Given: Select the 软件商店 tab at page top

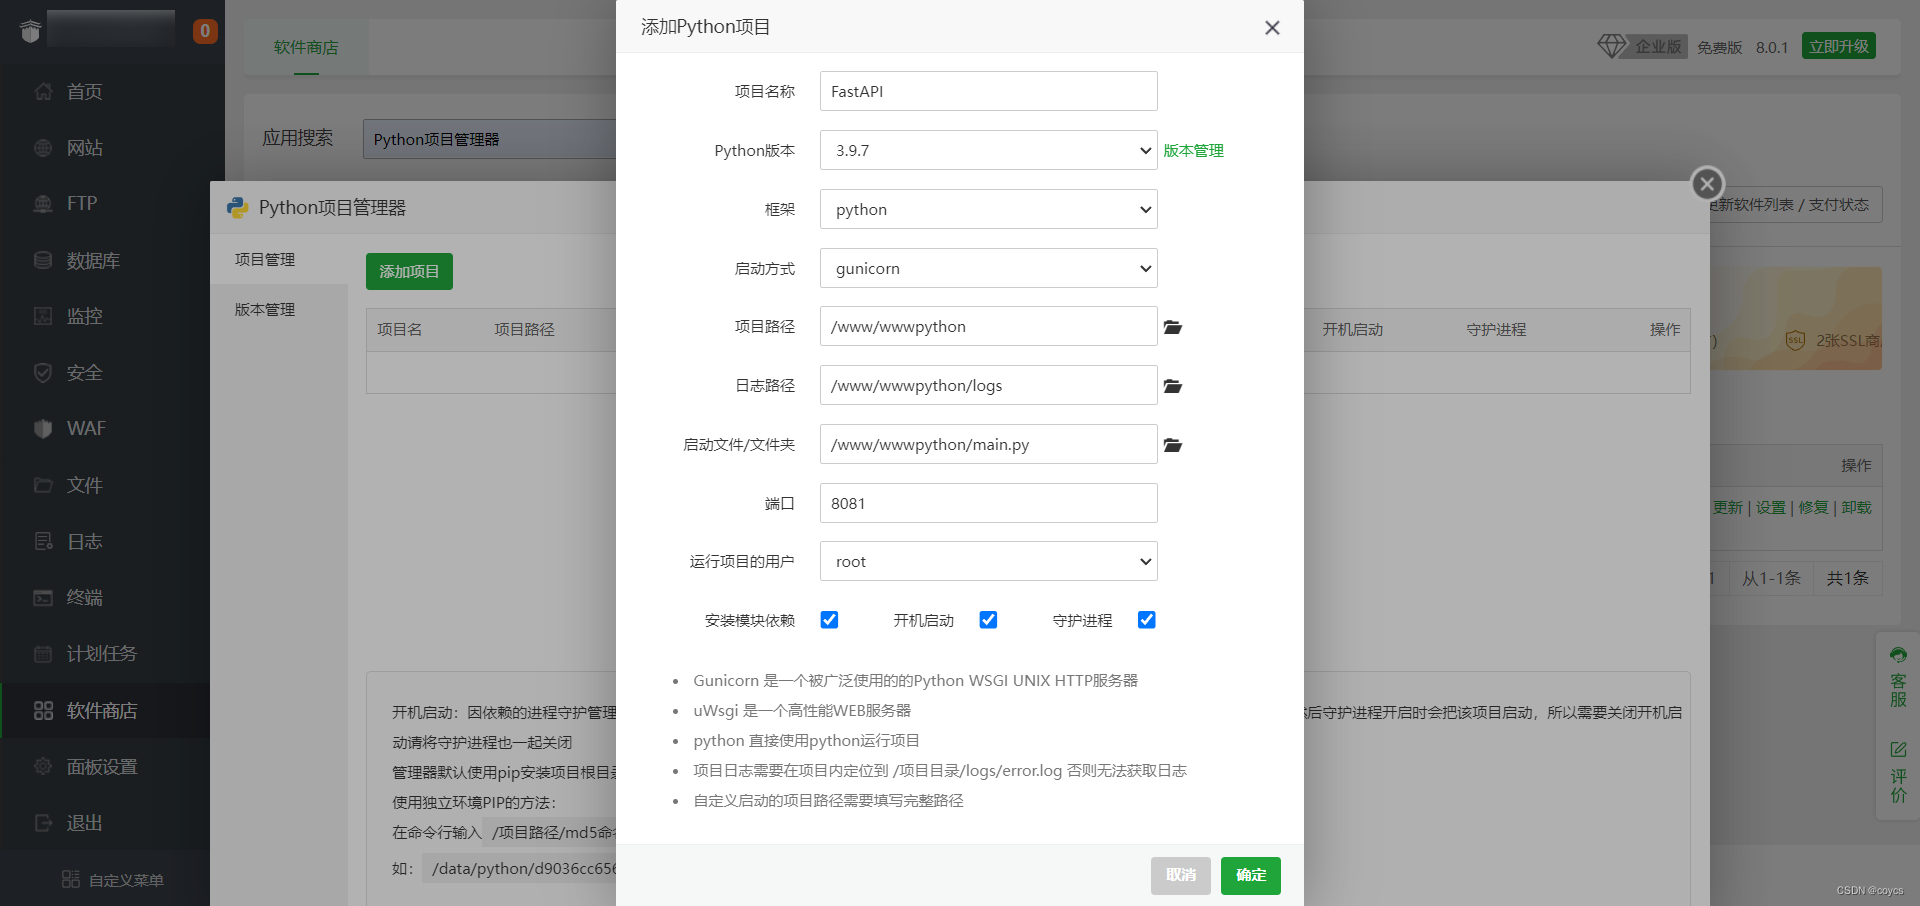Looking at the screenshot, I should [306, 47].
